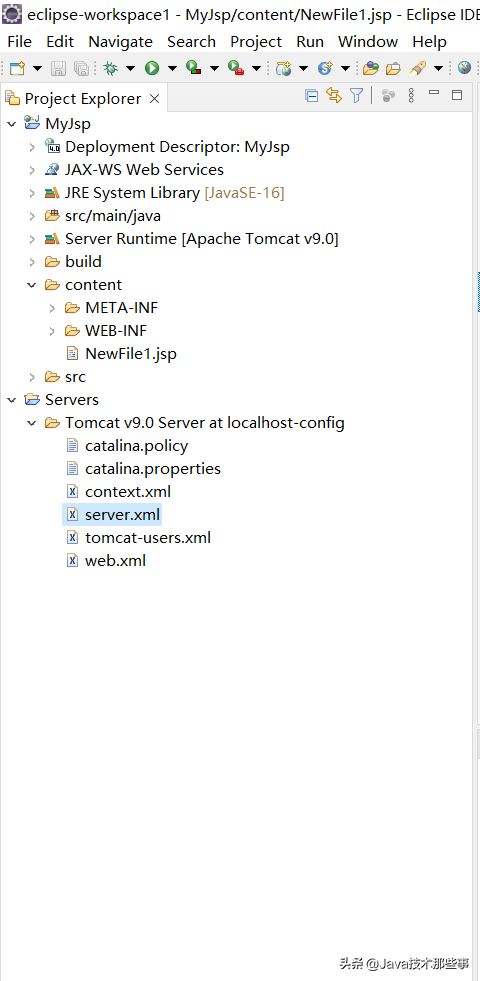Select NewFile1.jsp in the tree
The width and height of the screenshot is (480, 981).
coord(131,353)
